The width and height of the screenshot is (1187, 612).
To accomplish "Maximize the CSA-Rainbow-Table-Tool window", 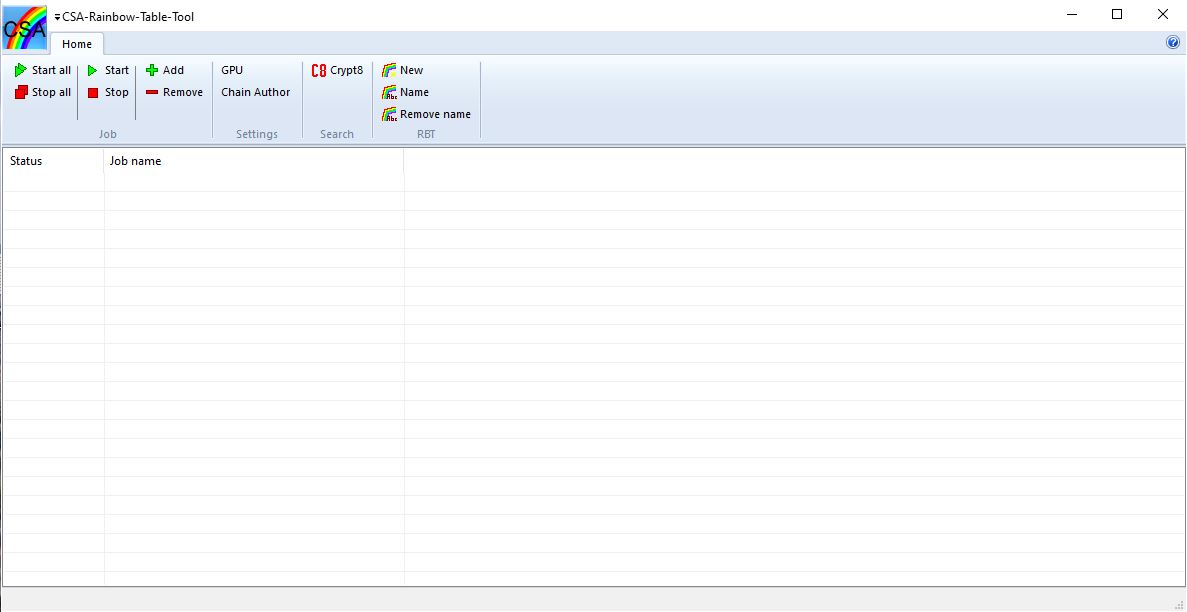I will pyautogui.click(x=1117, y=14).
